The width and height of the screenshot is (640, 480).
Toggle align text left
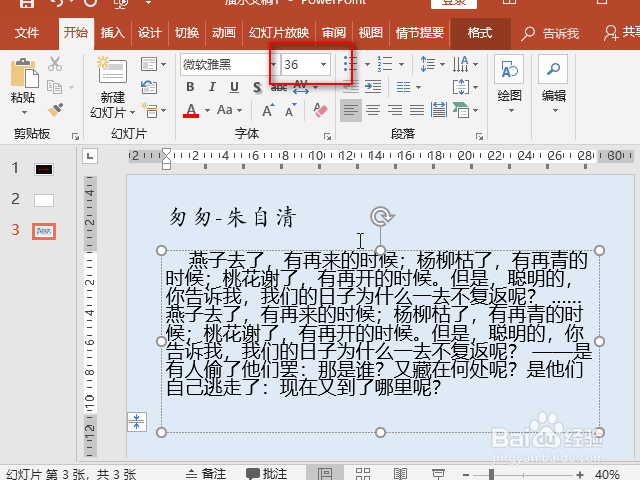tap(351, 110)
